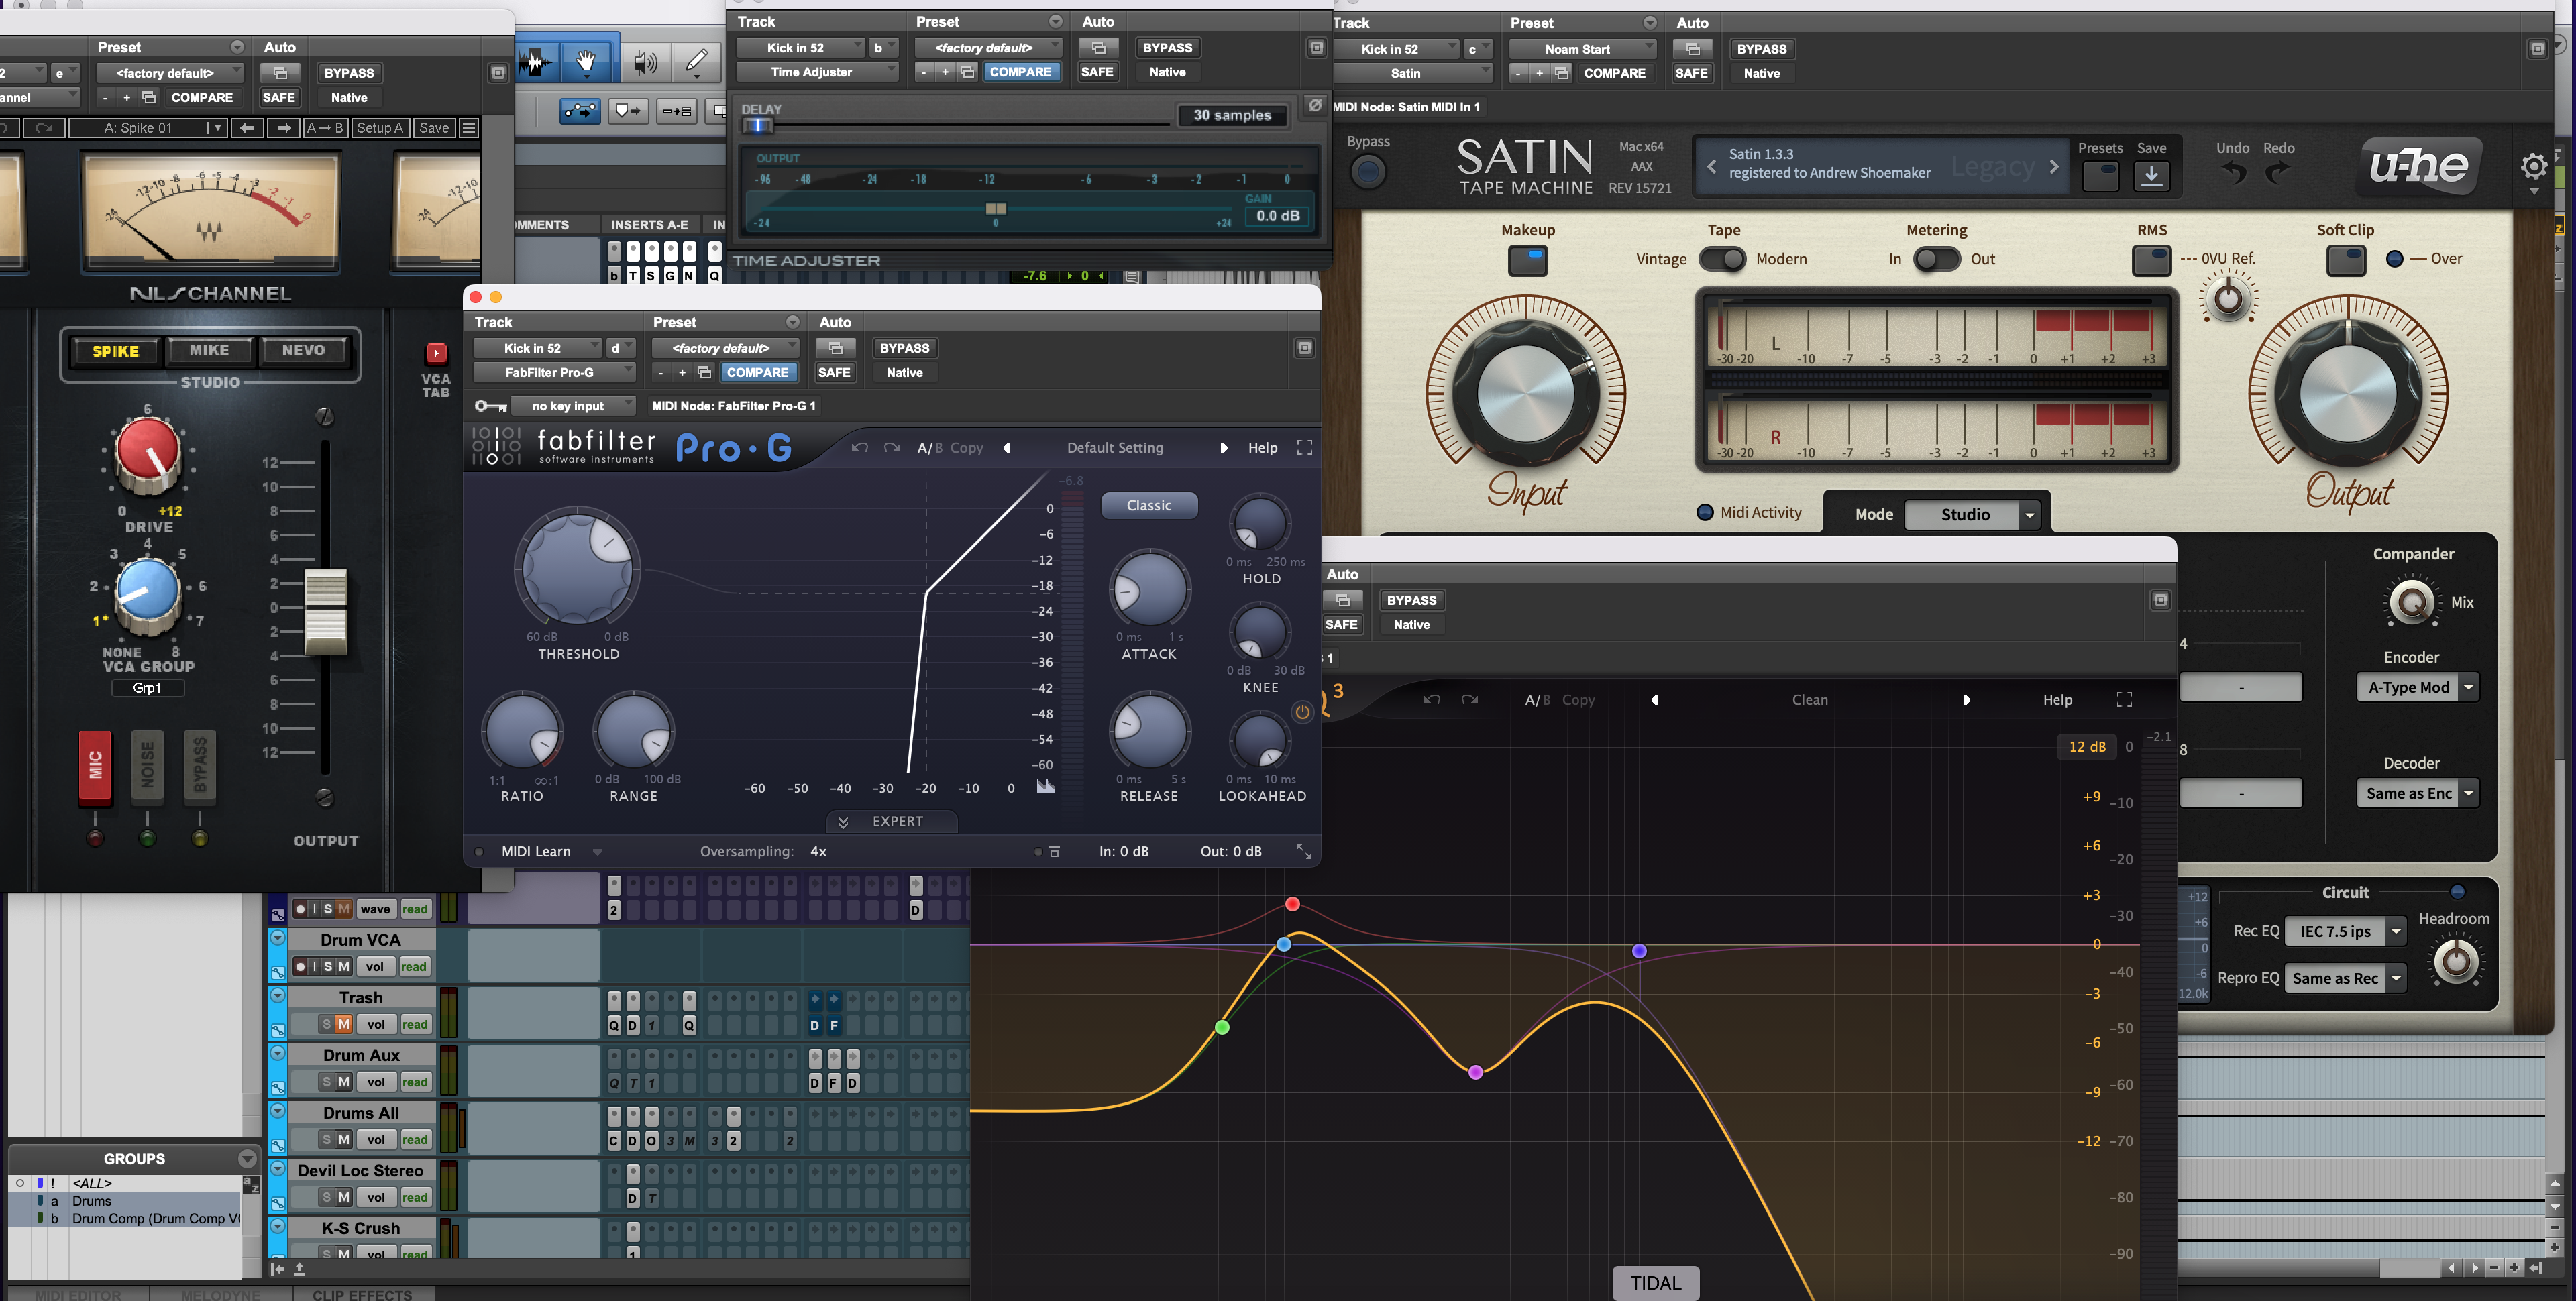Click NLS OUTPUT fader handle
Image resolution: width=2576 pixels, height=1301 pixels.
pyautogui.click(x=325, y=611)
